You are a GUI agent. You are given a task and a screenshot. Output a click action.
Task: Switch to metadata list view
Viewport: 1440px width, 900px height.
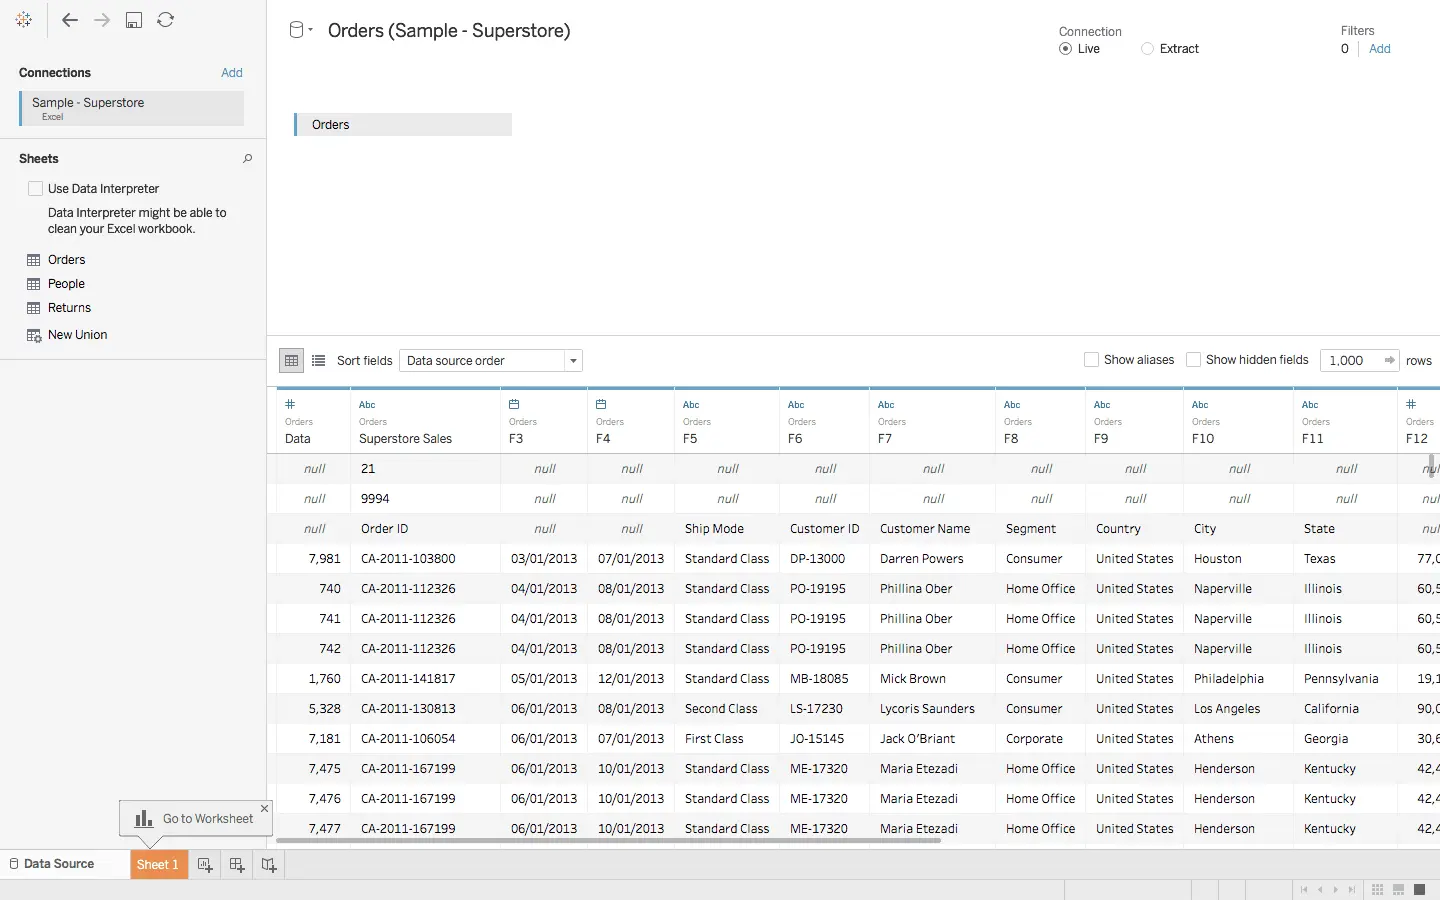[318, 361]
